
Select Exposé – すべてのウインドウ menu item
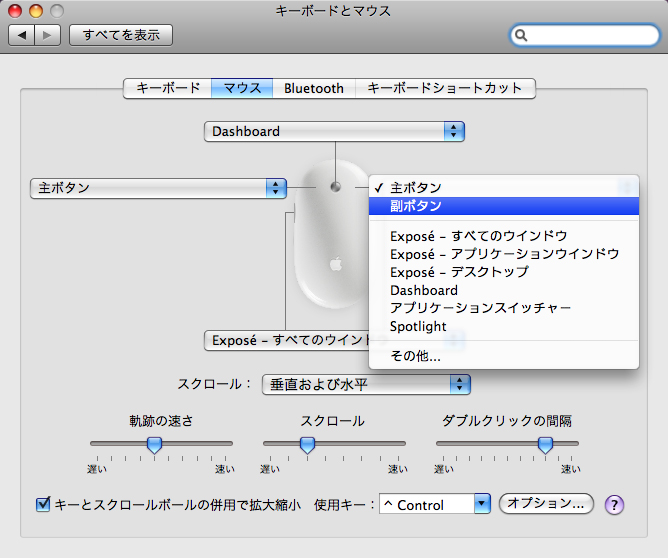click(504, 236)
